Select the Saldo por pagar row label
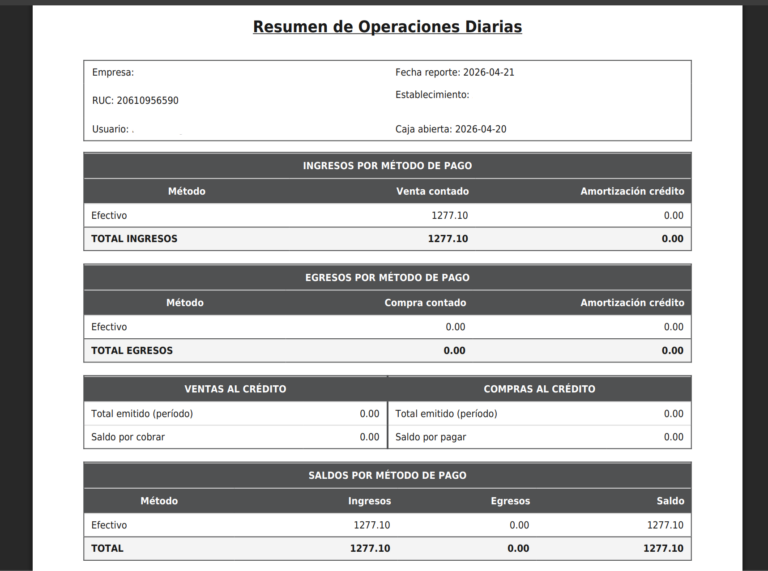This screenshot has height=571, width=768. [x=430, y=437]
